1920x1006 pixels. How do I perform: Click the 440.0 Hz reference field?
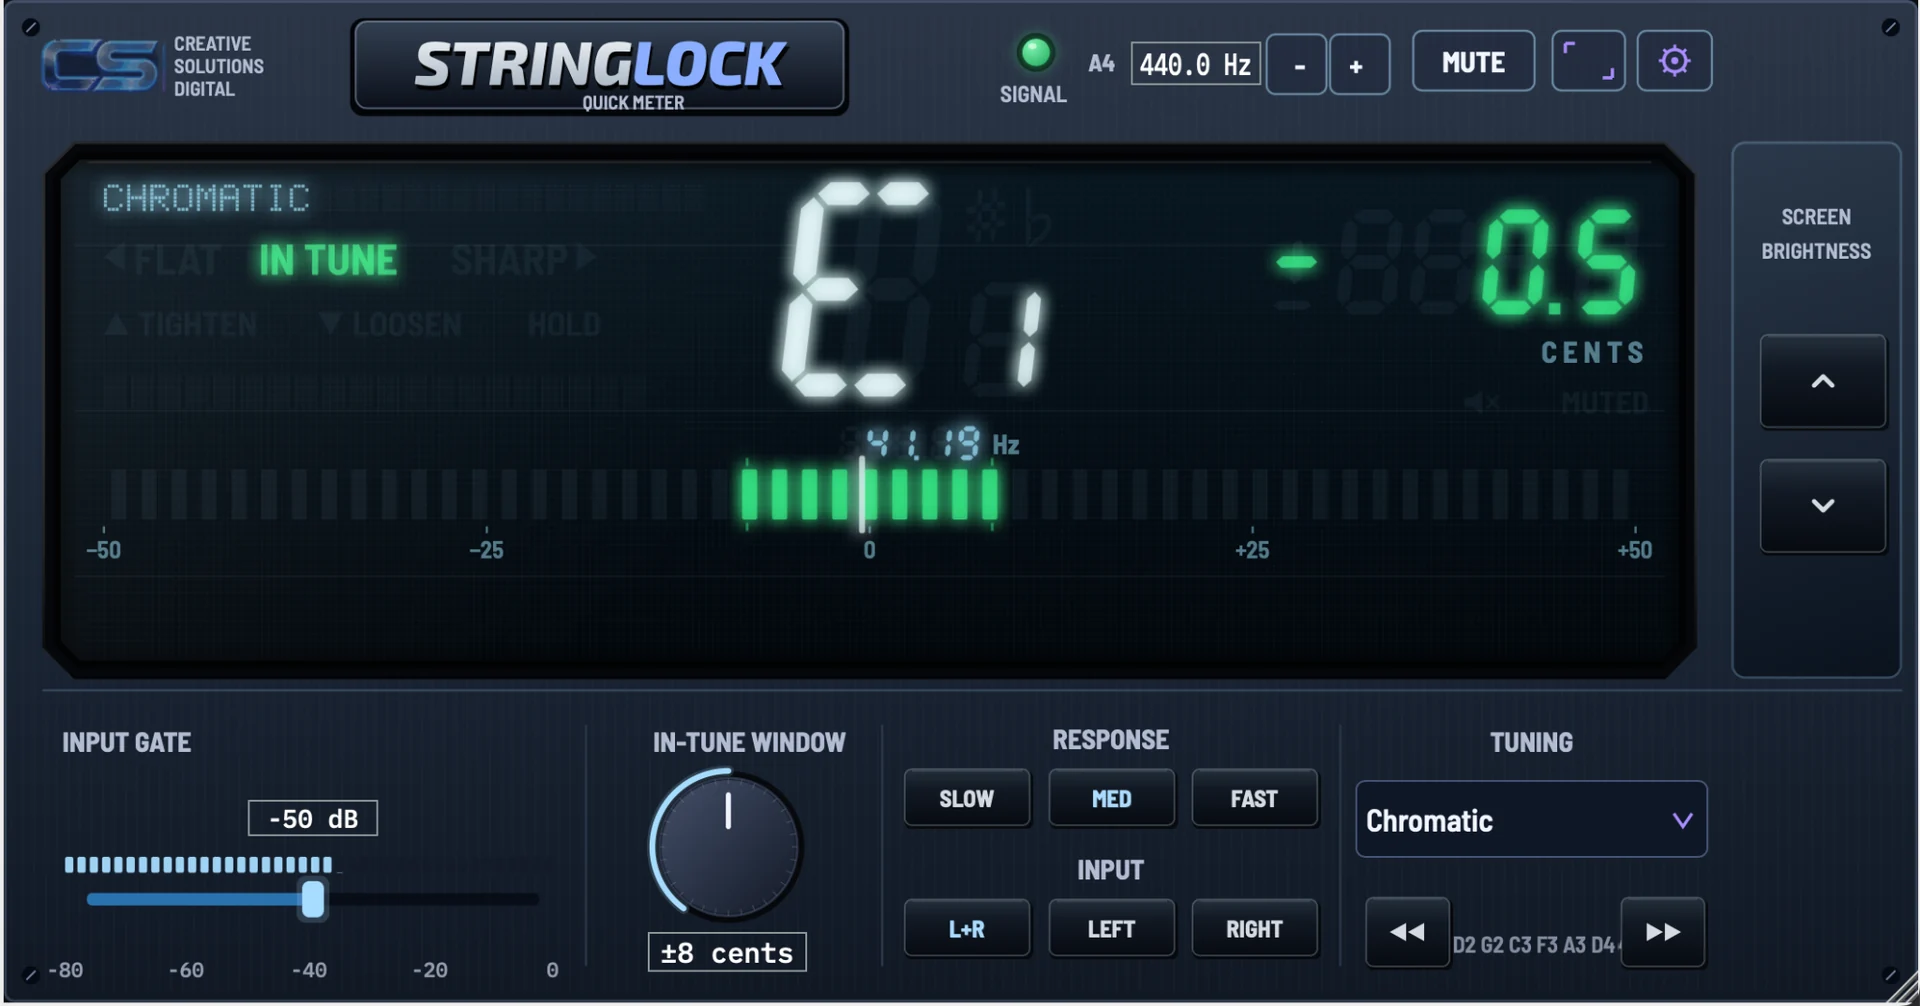pyautogui.click(x=1195, y=64)
